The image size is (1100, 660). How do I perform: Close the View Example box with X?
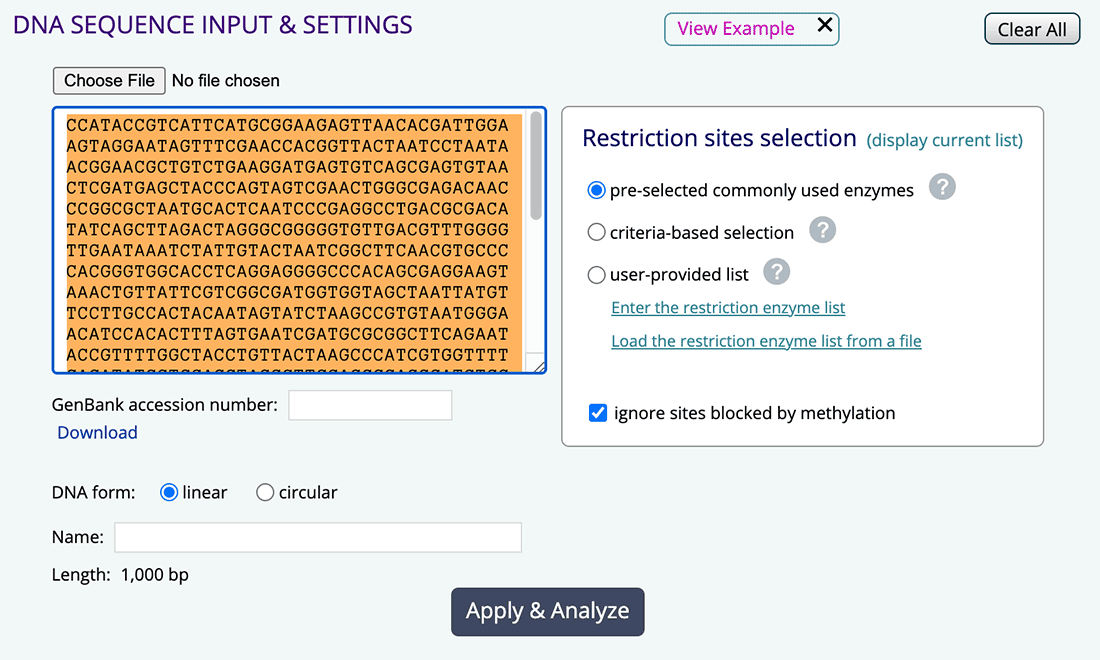825,25
